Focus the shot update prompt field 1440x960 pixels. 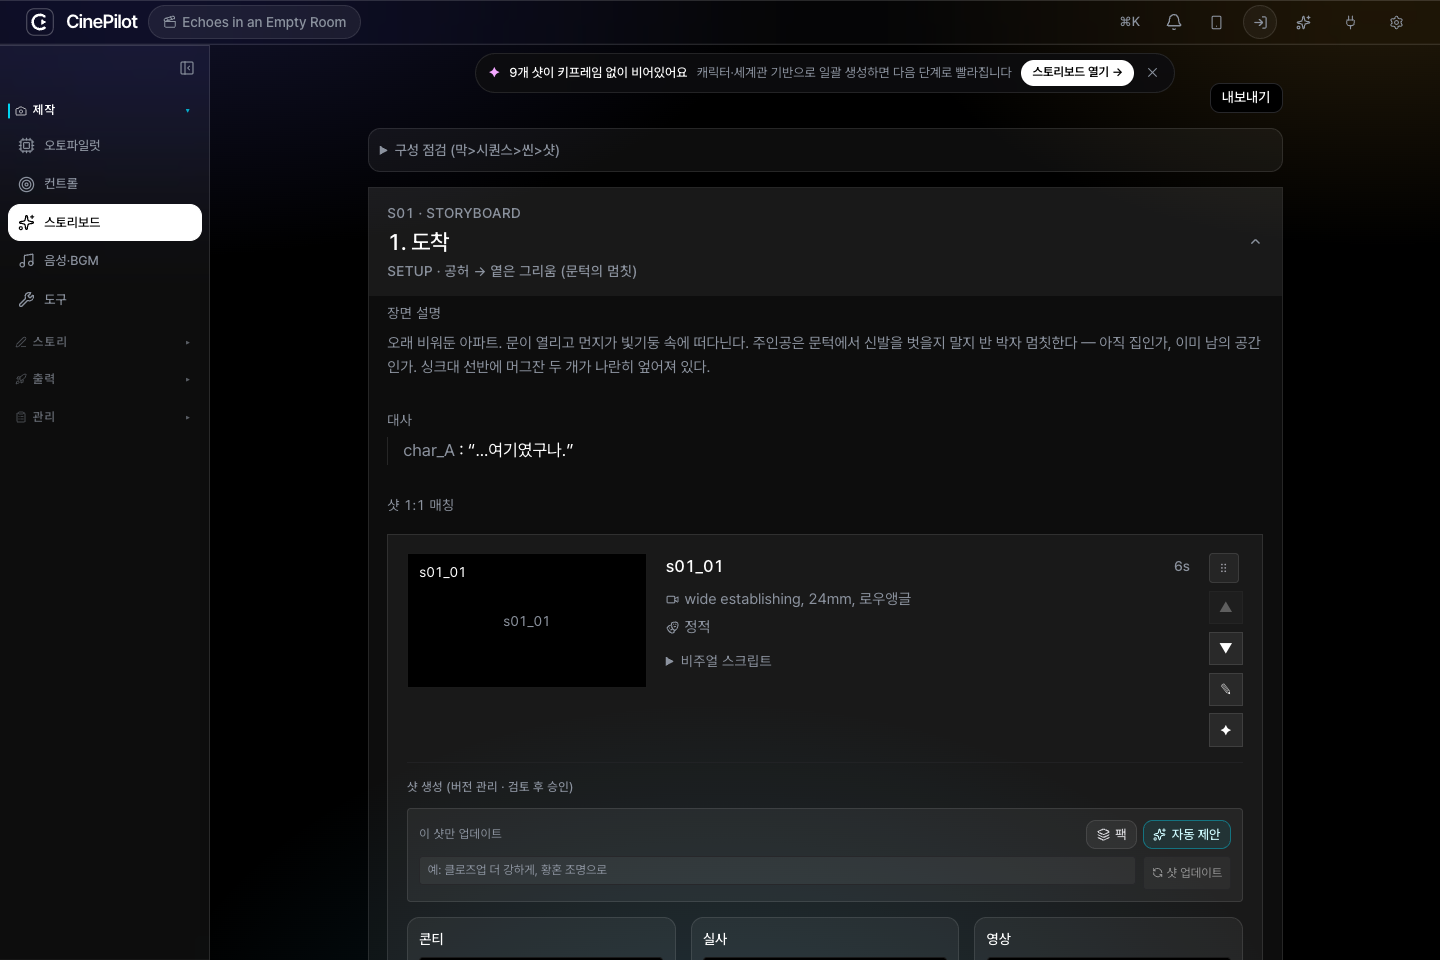(777, 870)
